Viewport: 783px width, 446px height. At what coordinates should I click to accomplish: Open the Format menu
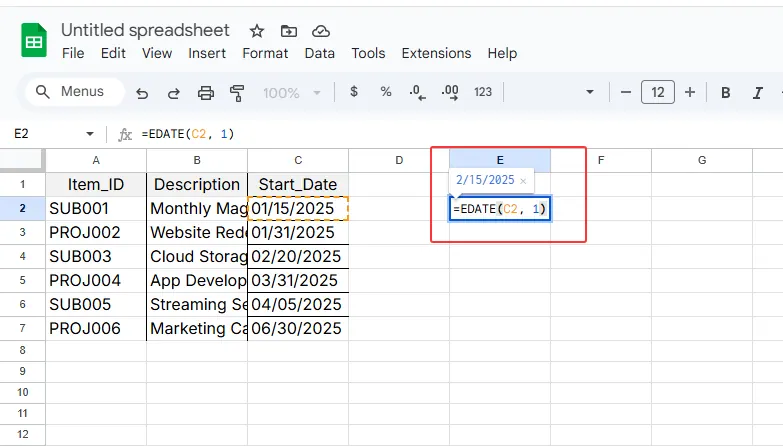tap(265, 53)
